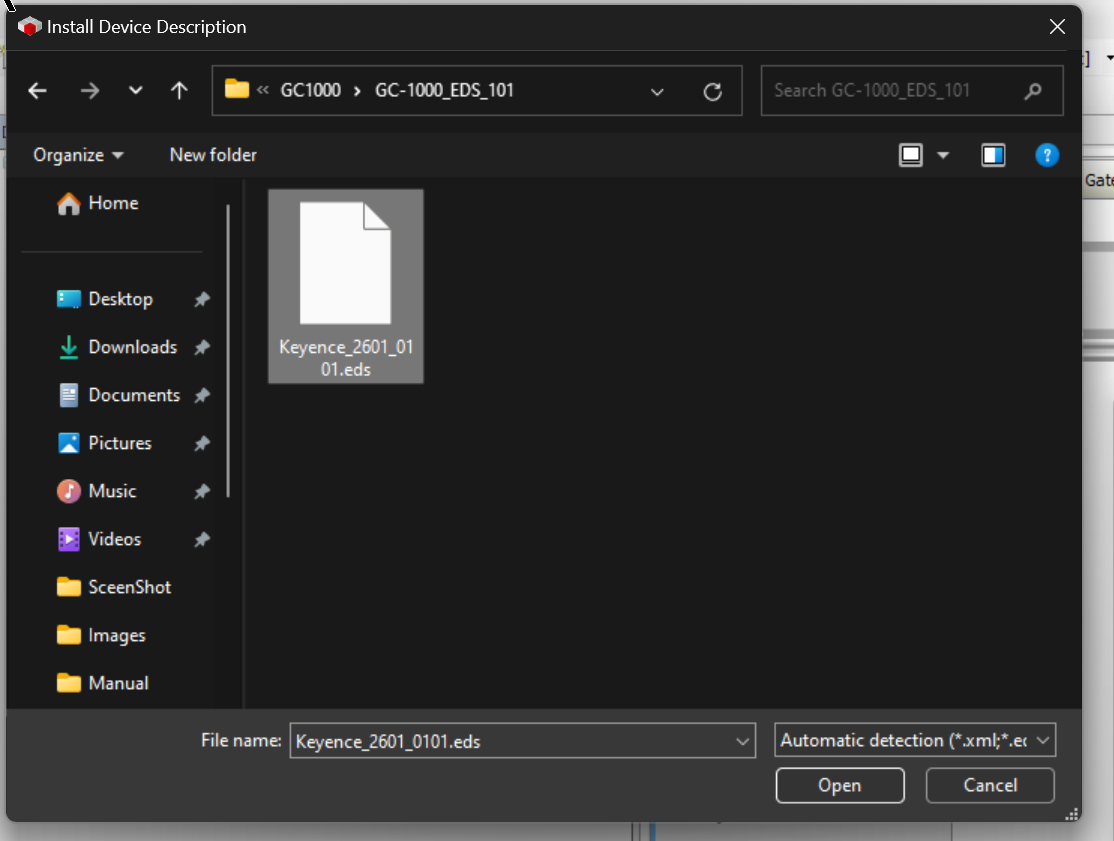Screen dimensions: 1114x841
Task: Open view options dropdown arrow
Action: [943, 155]
